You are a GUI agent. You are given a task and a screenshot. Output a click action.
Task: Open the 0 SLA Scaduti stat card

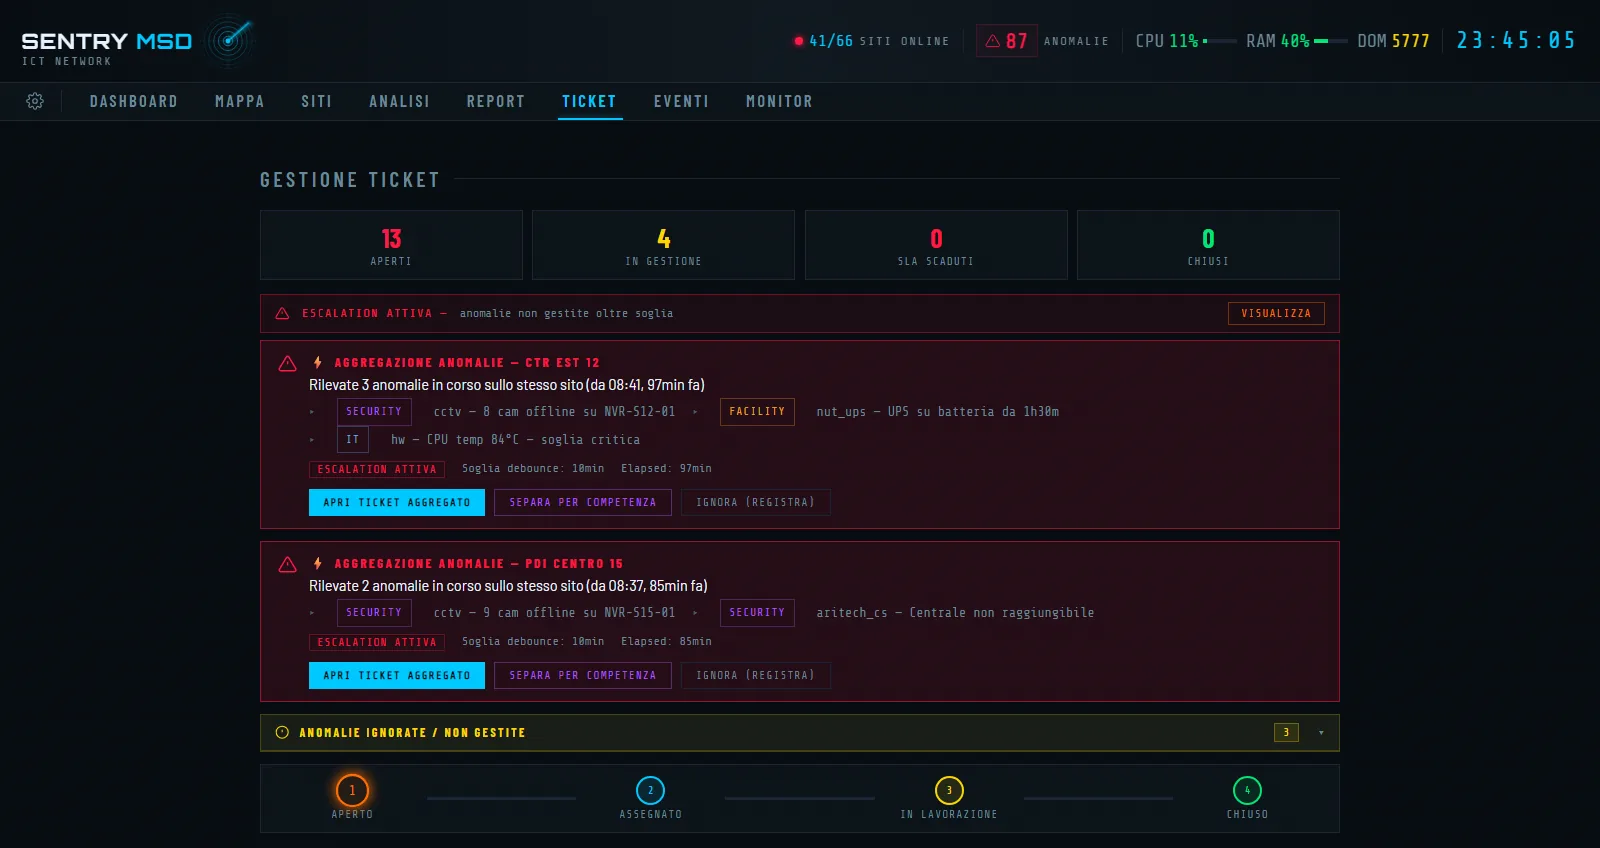point(936,245)
